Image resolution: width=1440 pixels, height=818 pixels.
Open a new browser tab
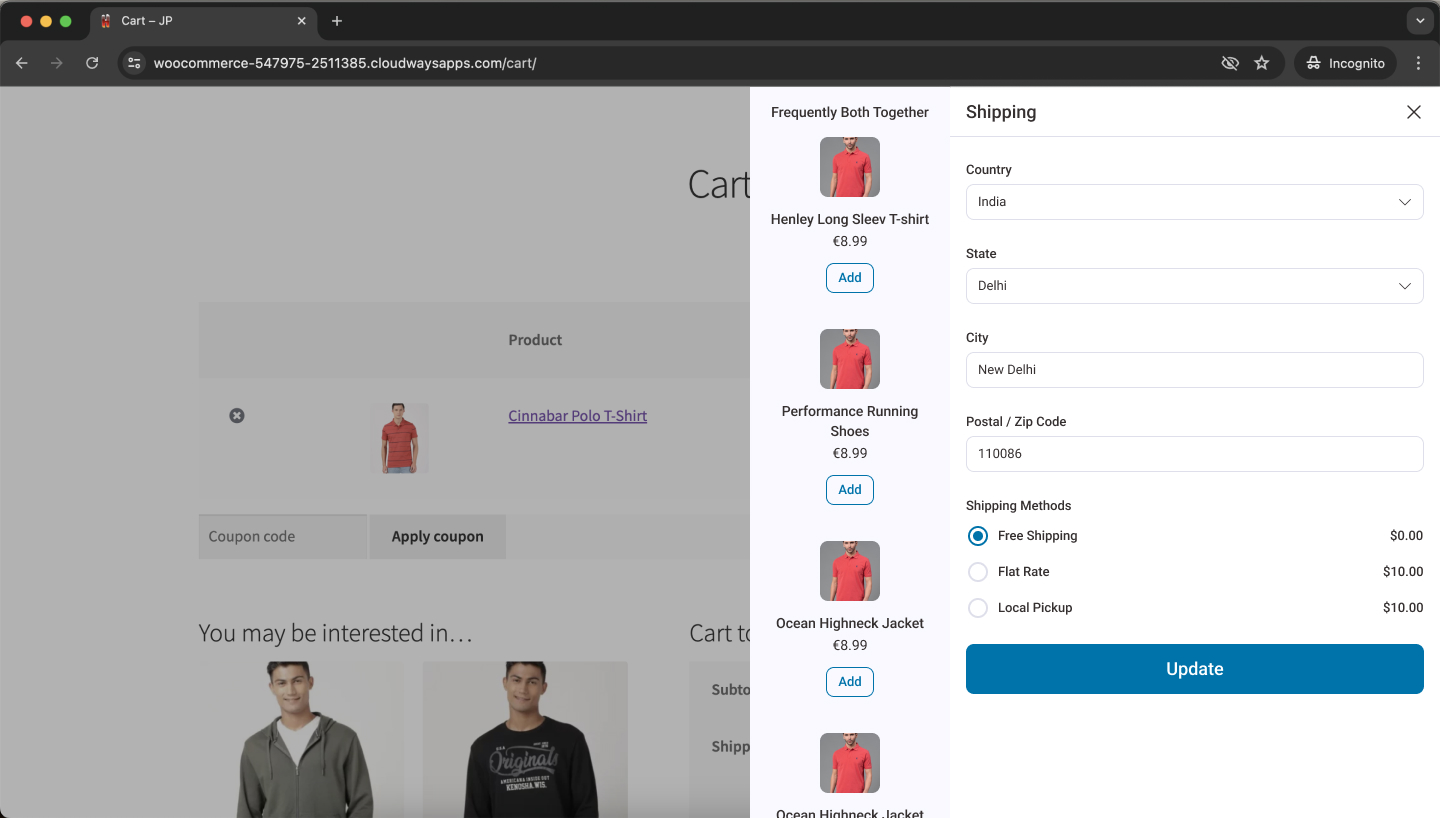click(x=337, y=20)
